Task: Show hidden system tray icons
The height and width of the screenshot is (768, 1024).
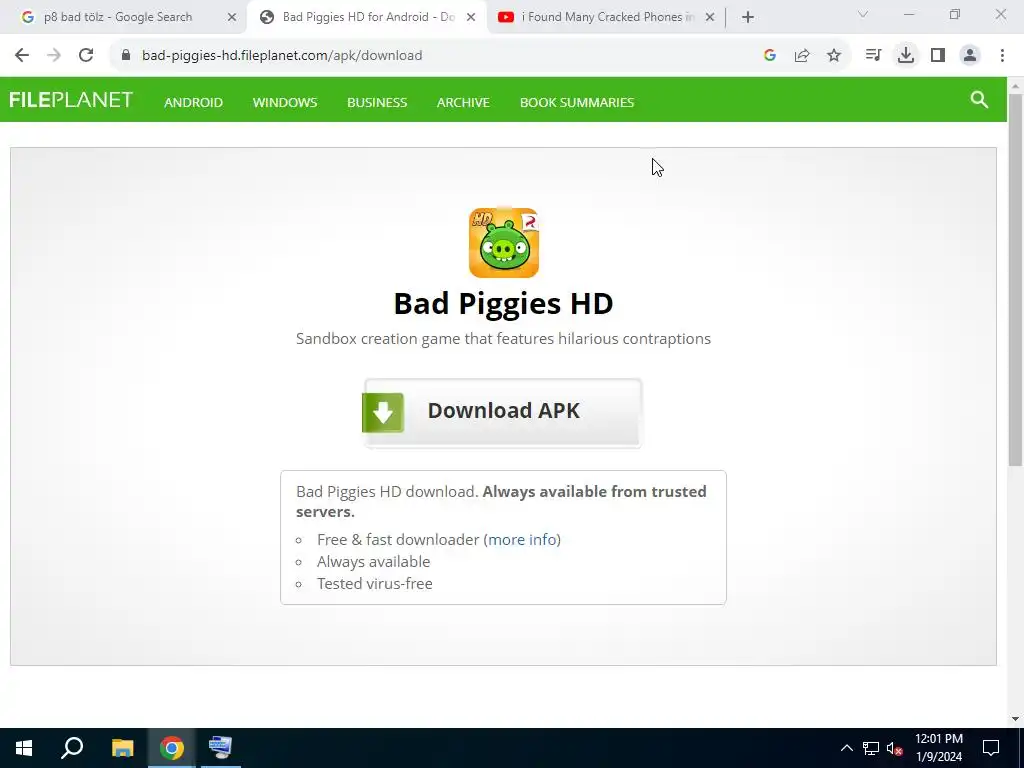Action: [x=846, y=748]
